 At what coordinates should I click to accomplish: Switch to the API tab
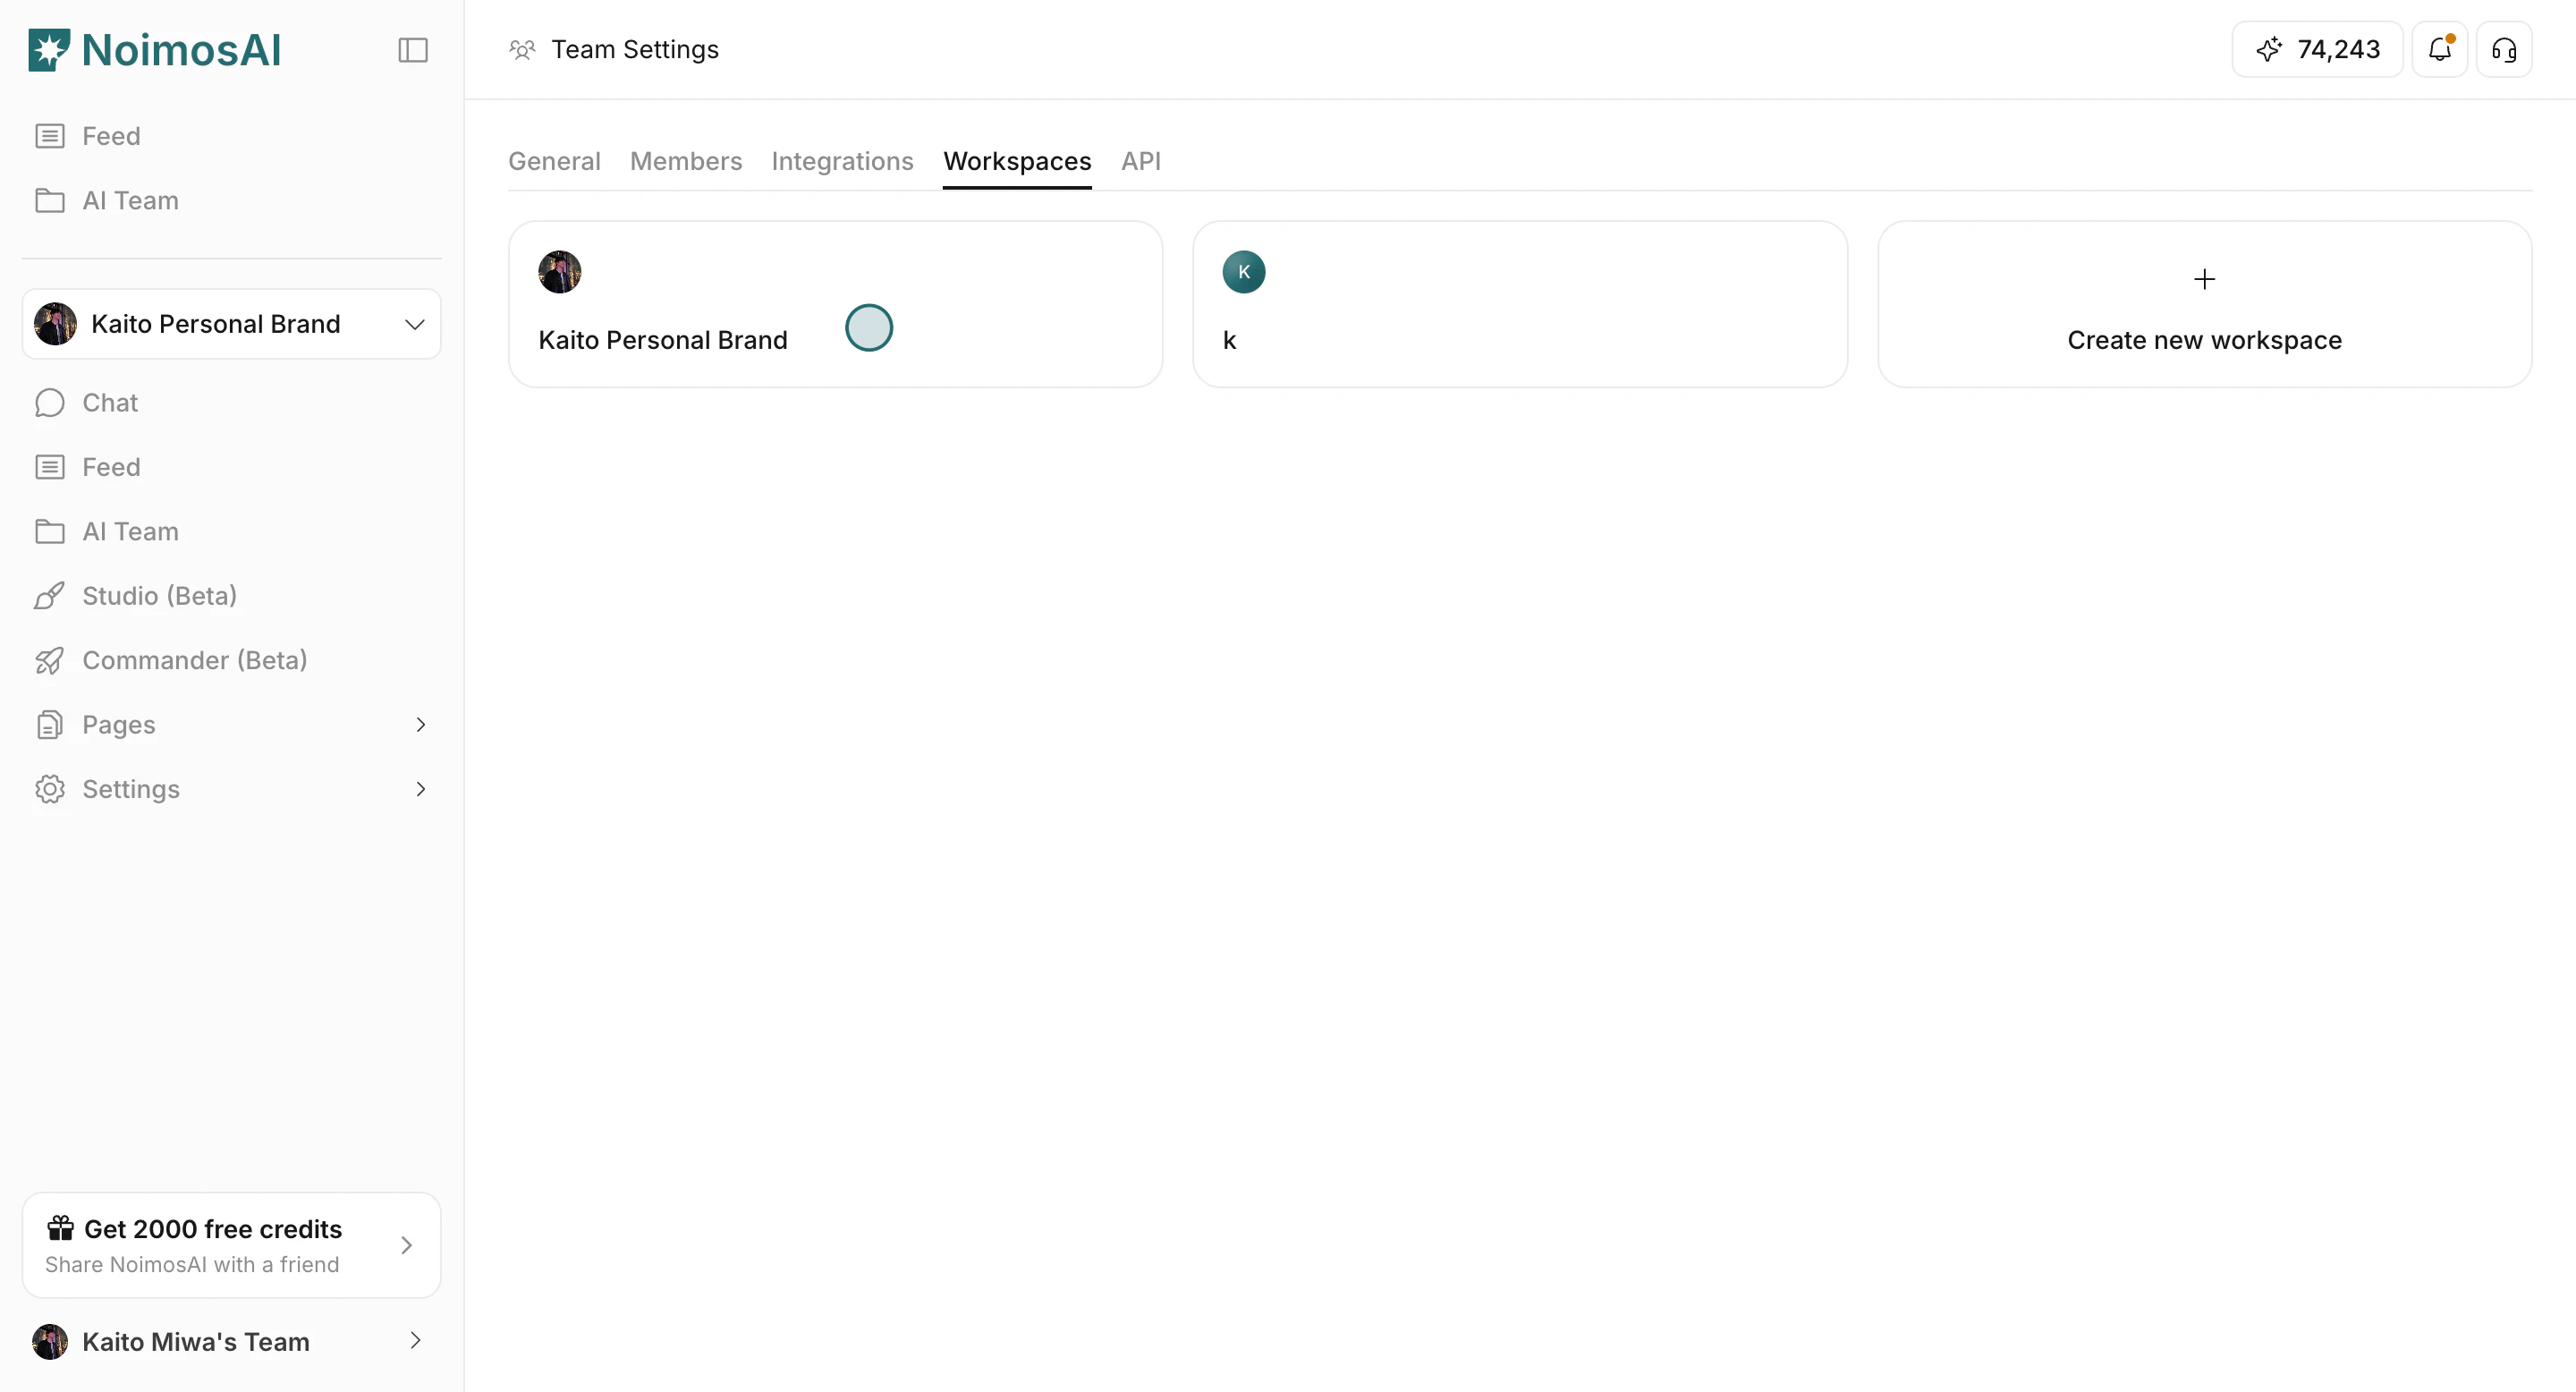(x=1141, y=161)
